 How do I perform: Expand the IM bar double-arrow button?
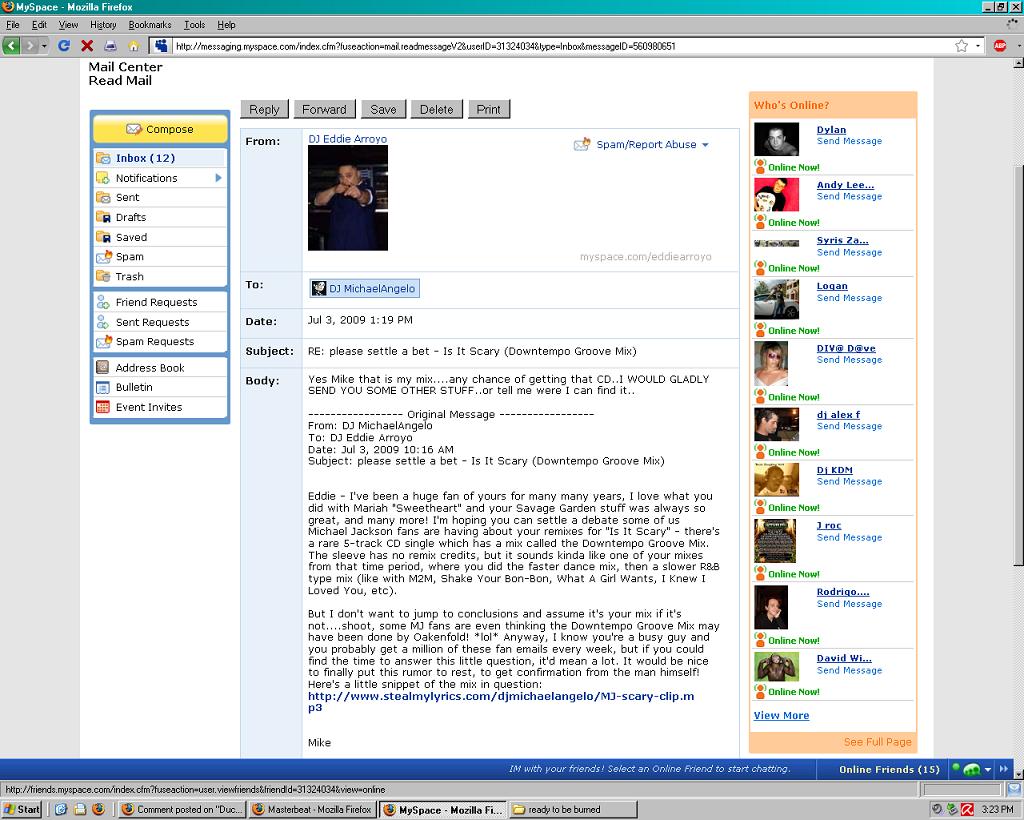[x=1004, y=770]
